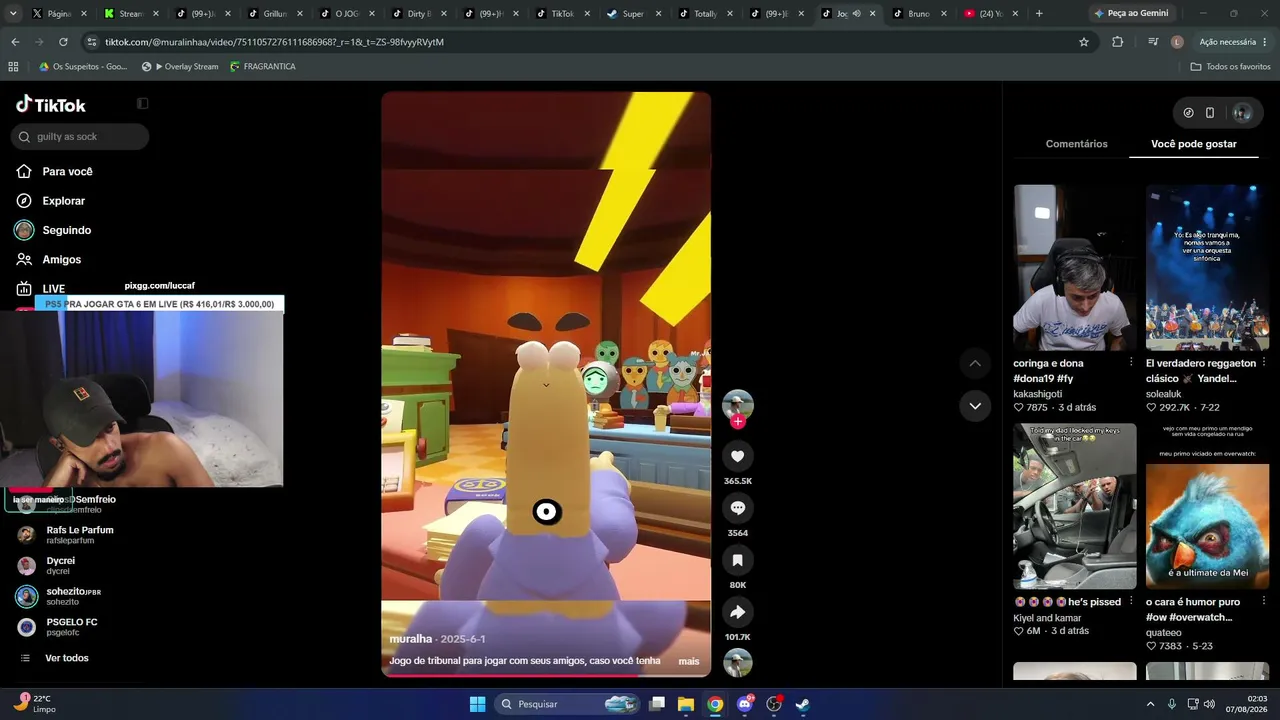This screenshot has height=720, width=1280.
Task: Reload the TikTok page
Action: point(63,42)
